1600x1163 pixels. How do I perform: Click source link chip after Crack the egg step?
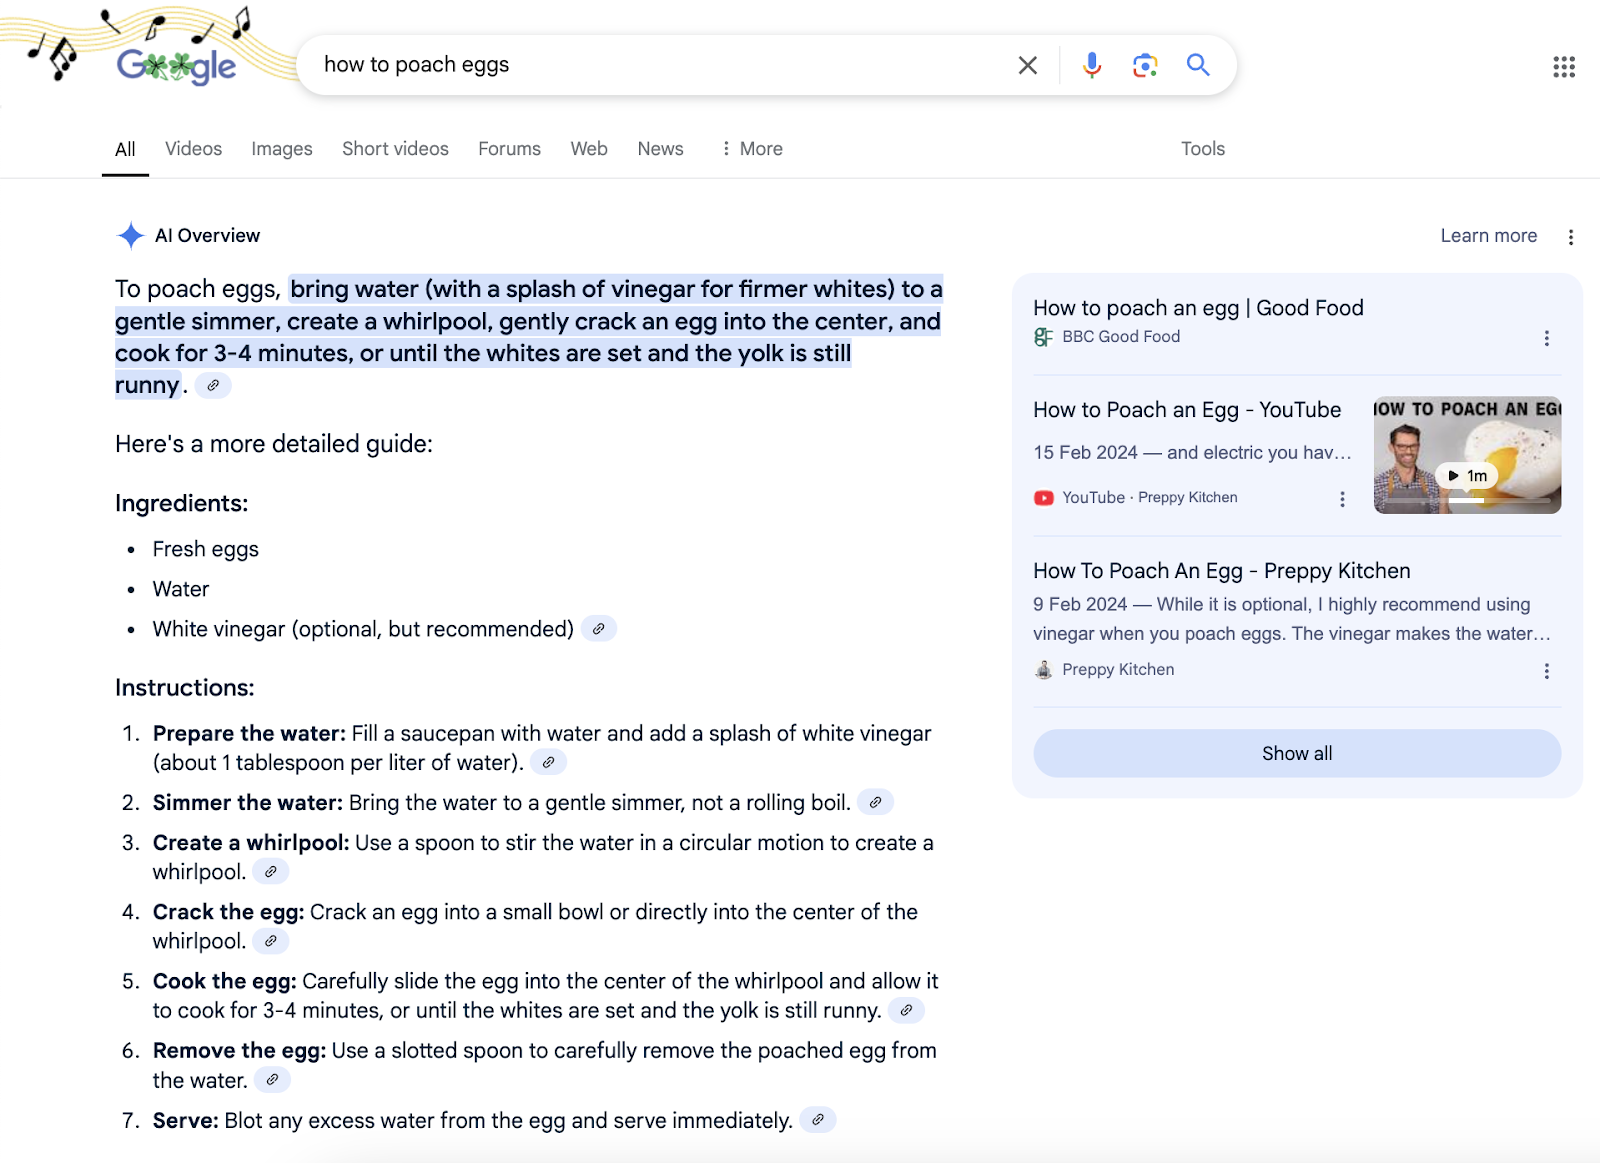point(270,941)
